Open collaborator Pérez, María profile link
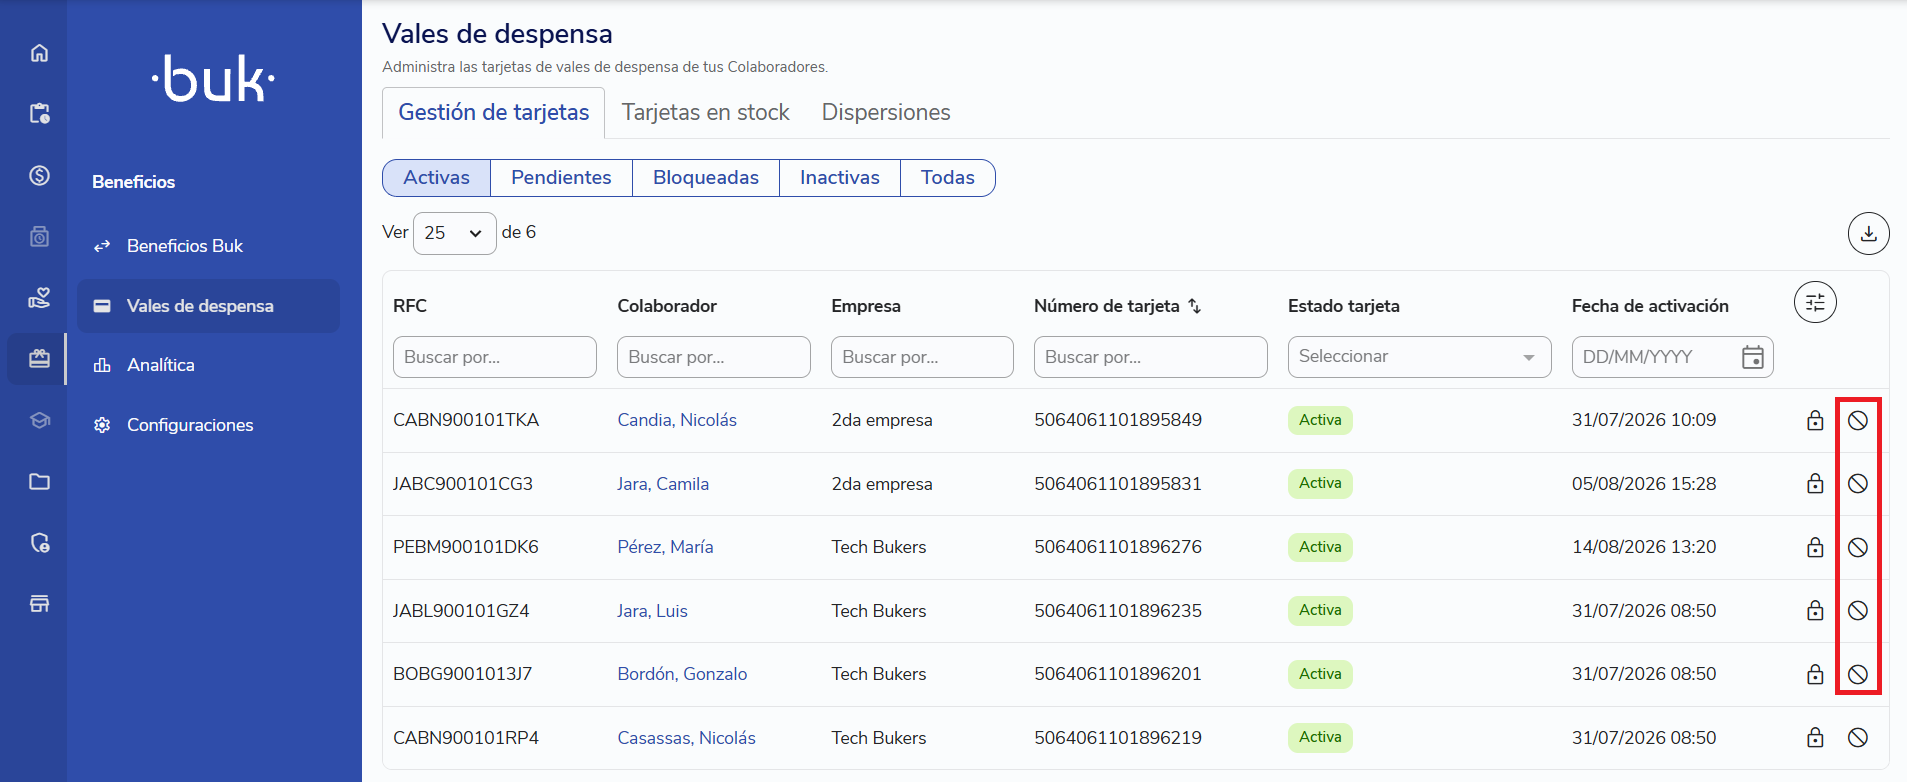Screen dimensions: 1907x782 (x=665, y=547)
